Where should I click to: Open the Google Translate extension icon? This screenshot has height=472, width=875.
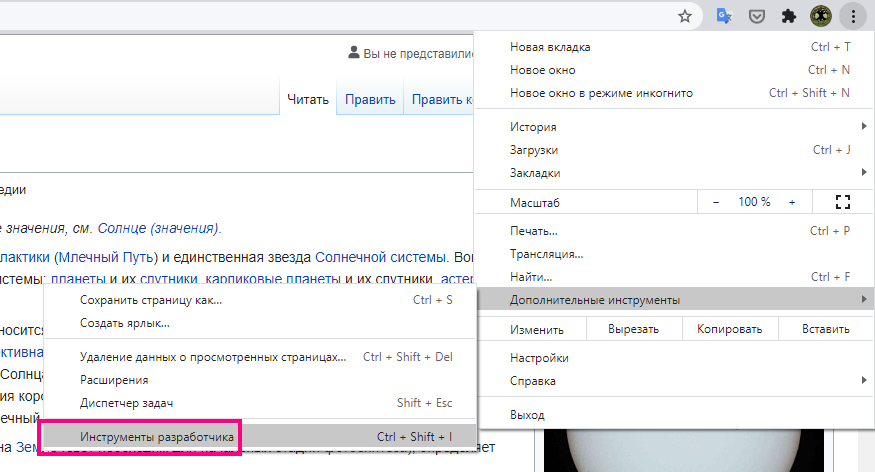pos(725,16)
